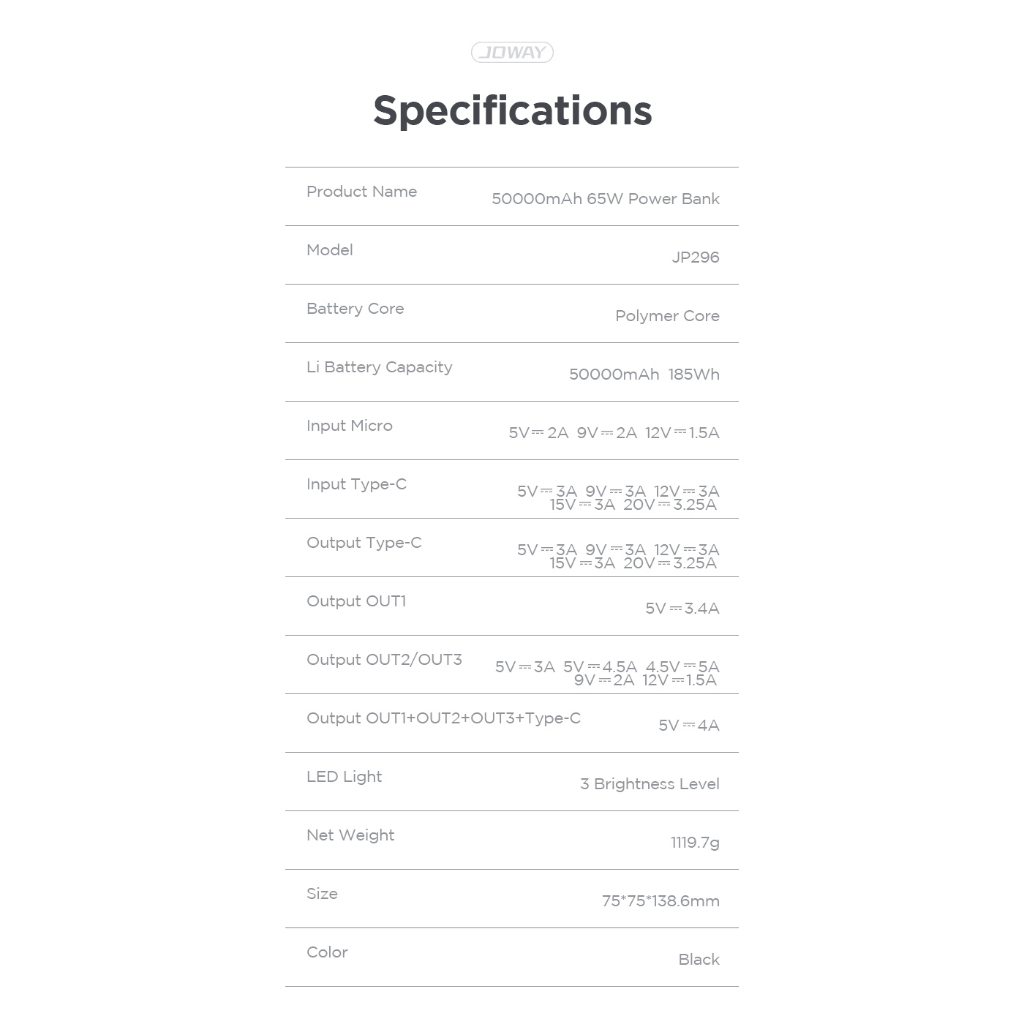Click the 75*75*138.6mm size value
This screenshot has width=1024, height=1024.
pos(660,901)
